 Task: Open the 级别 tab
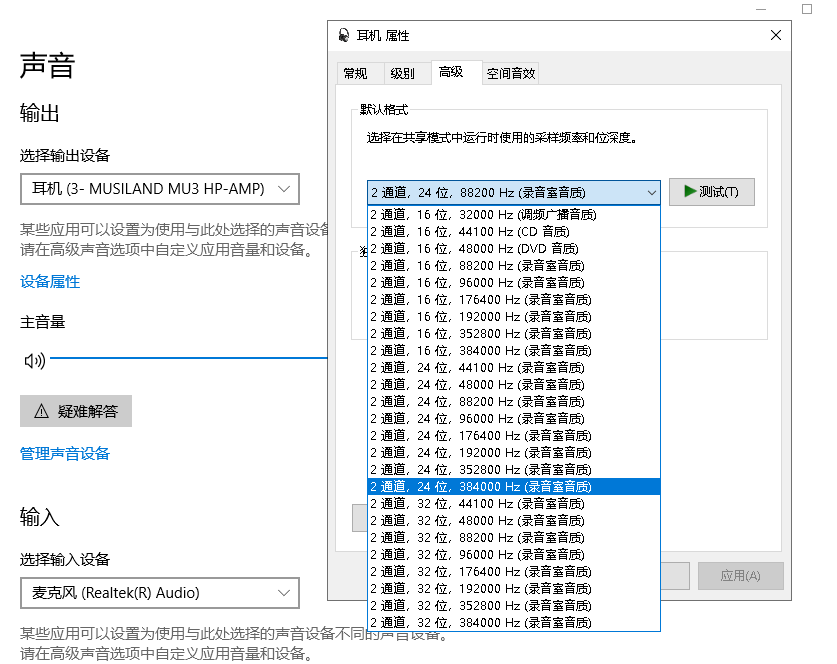point(402,73)
